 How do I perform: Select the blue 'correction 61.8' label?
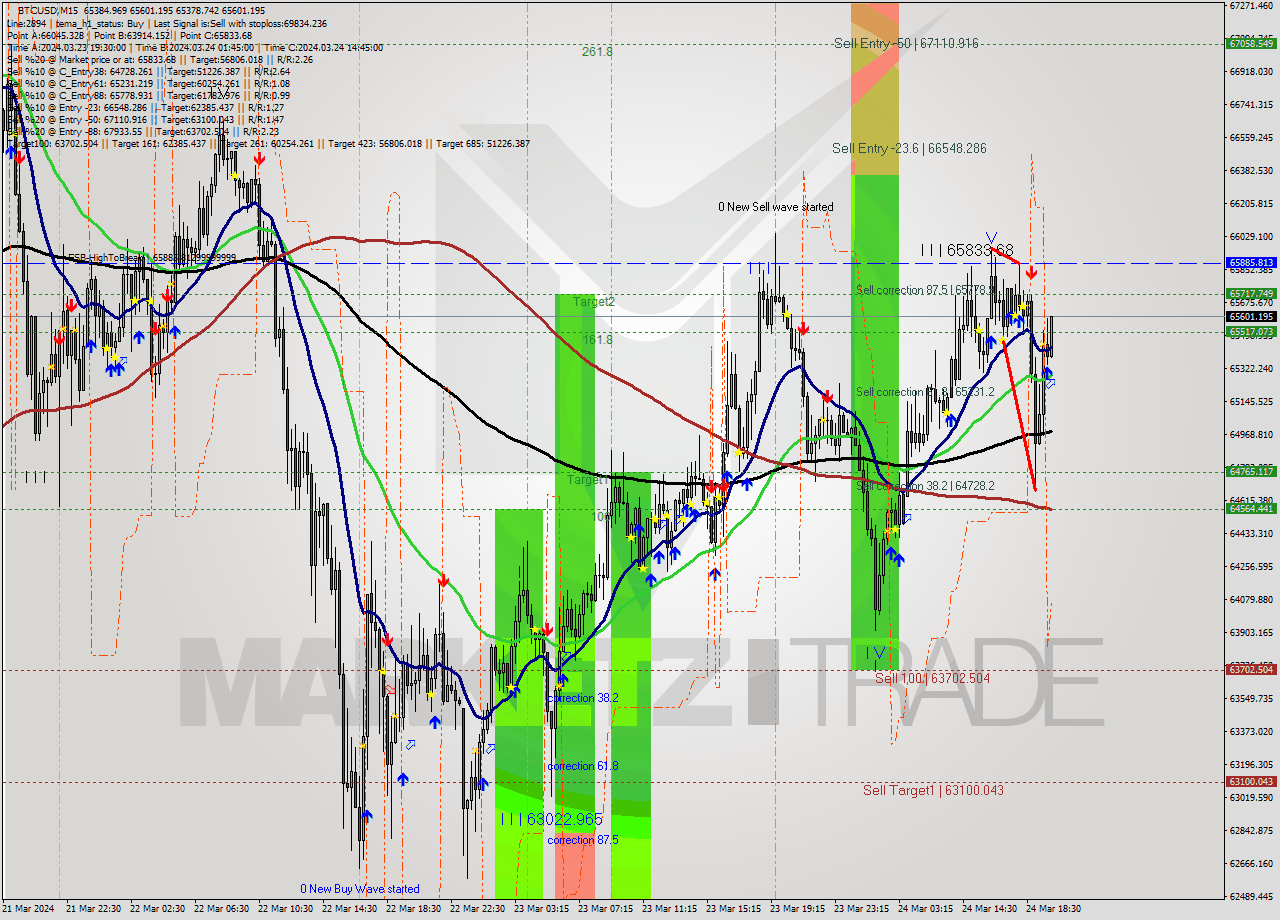583,766
